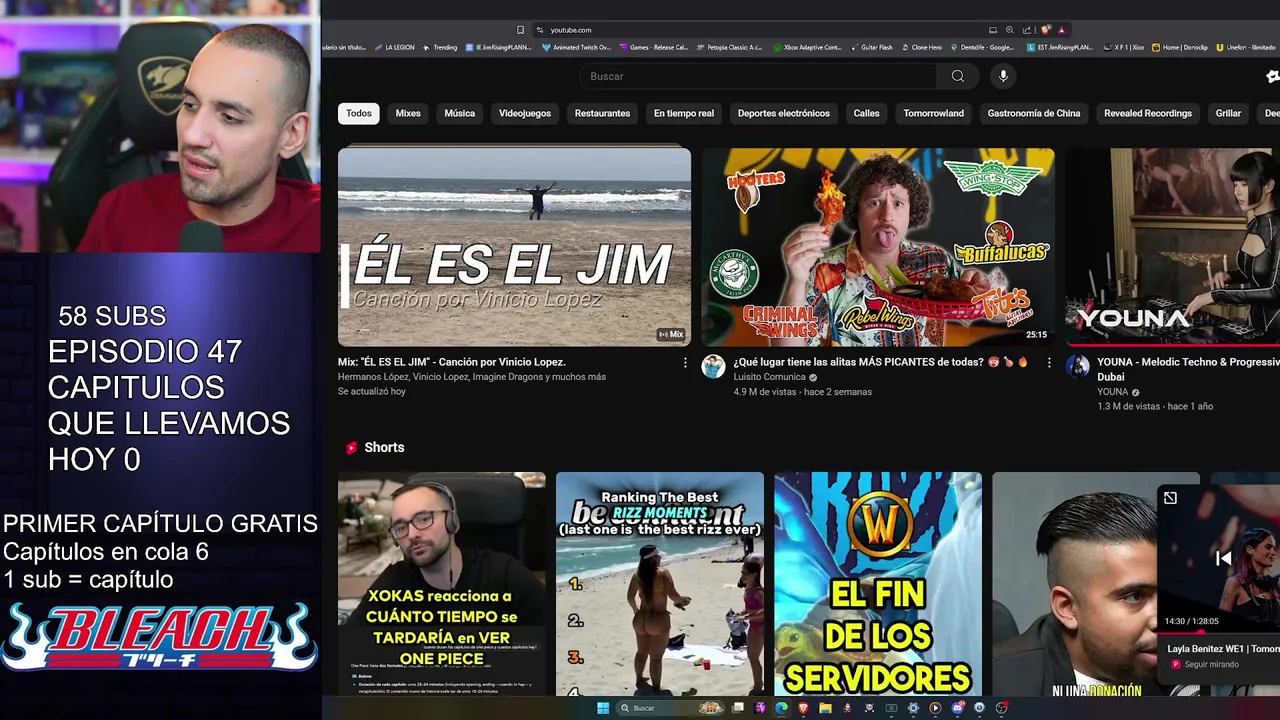The height and width of the screenshot is (720, 1280).
Task: Click the zoom magnifier in address bar
Action: click(x=1010, y=30)
